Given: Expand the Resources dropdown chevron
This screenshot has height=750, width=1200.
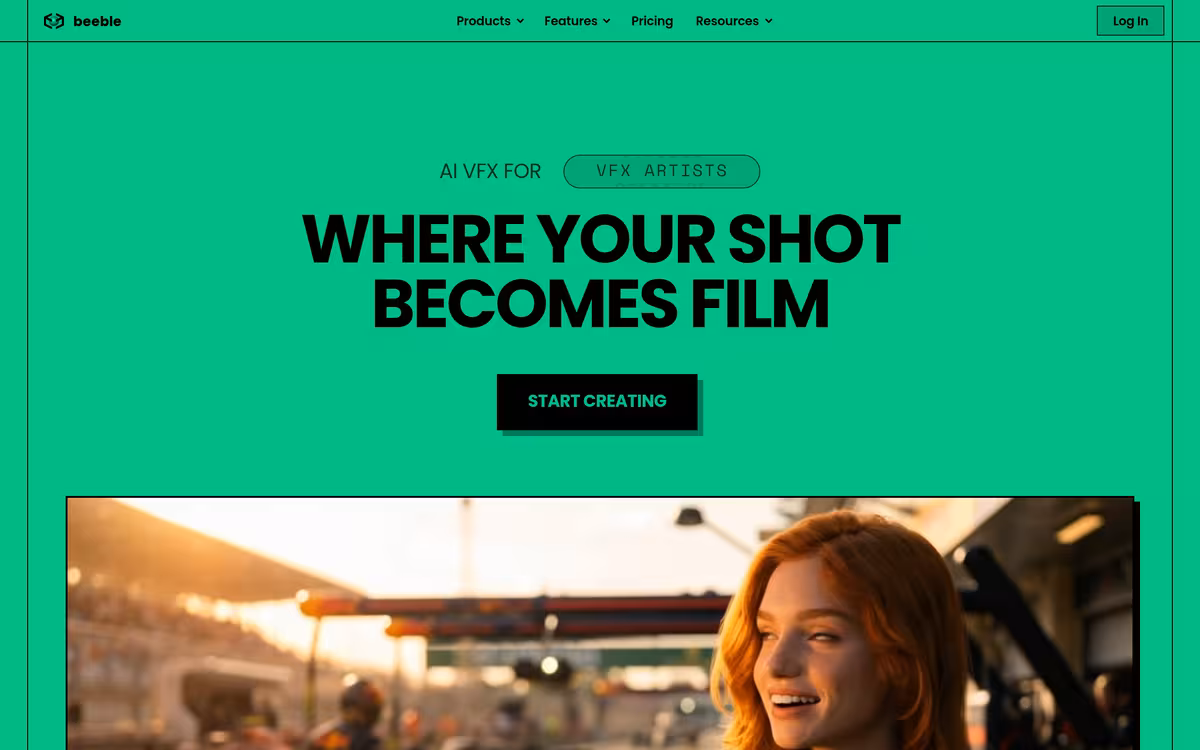Looking at the screenshot, I should 768,21.
